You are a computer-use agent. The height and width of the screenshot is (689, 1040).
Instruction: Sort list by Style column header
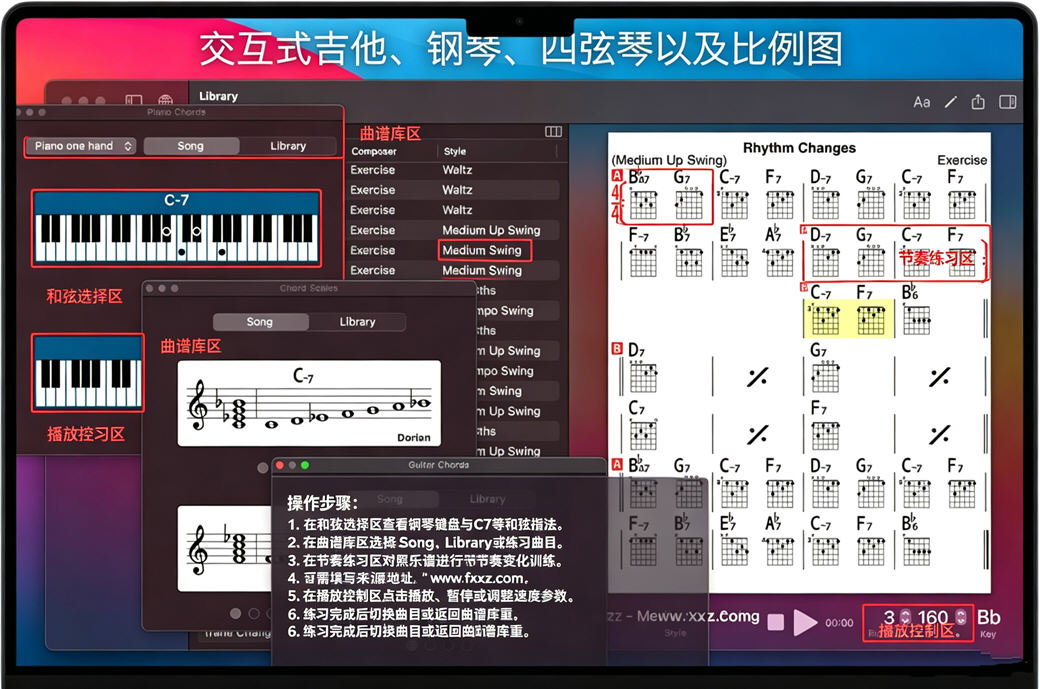(x=455, y=151)
